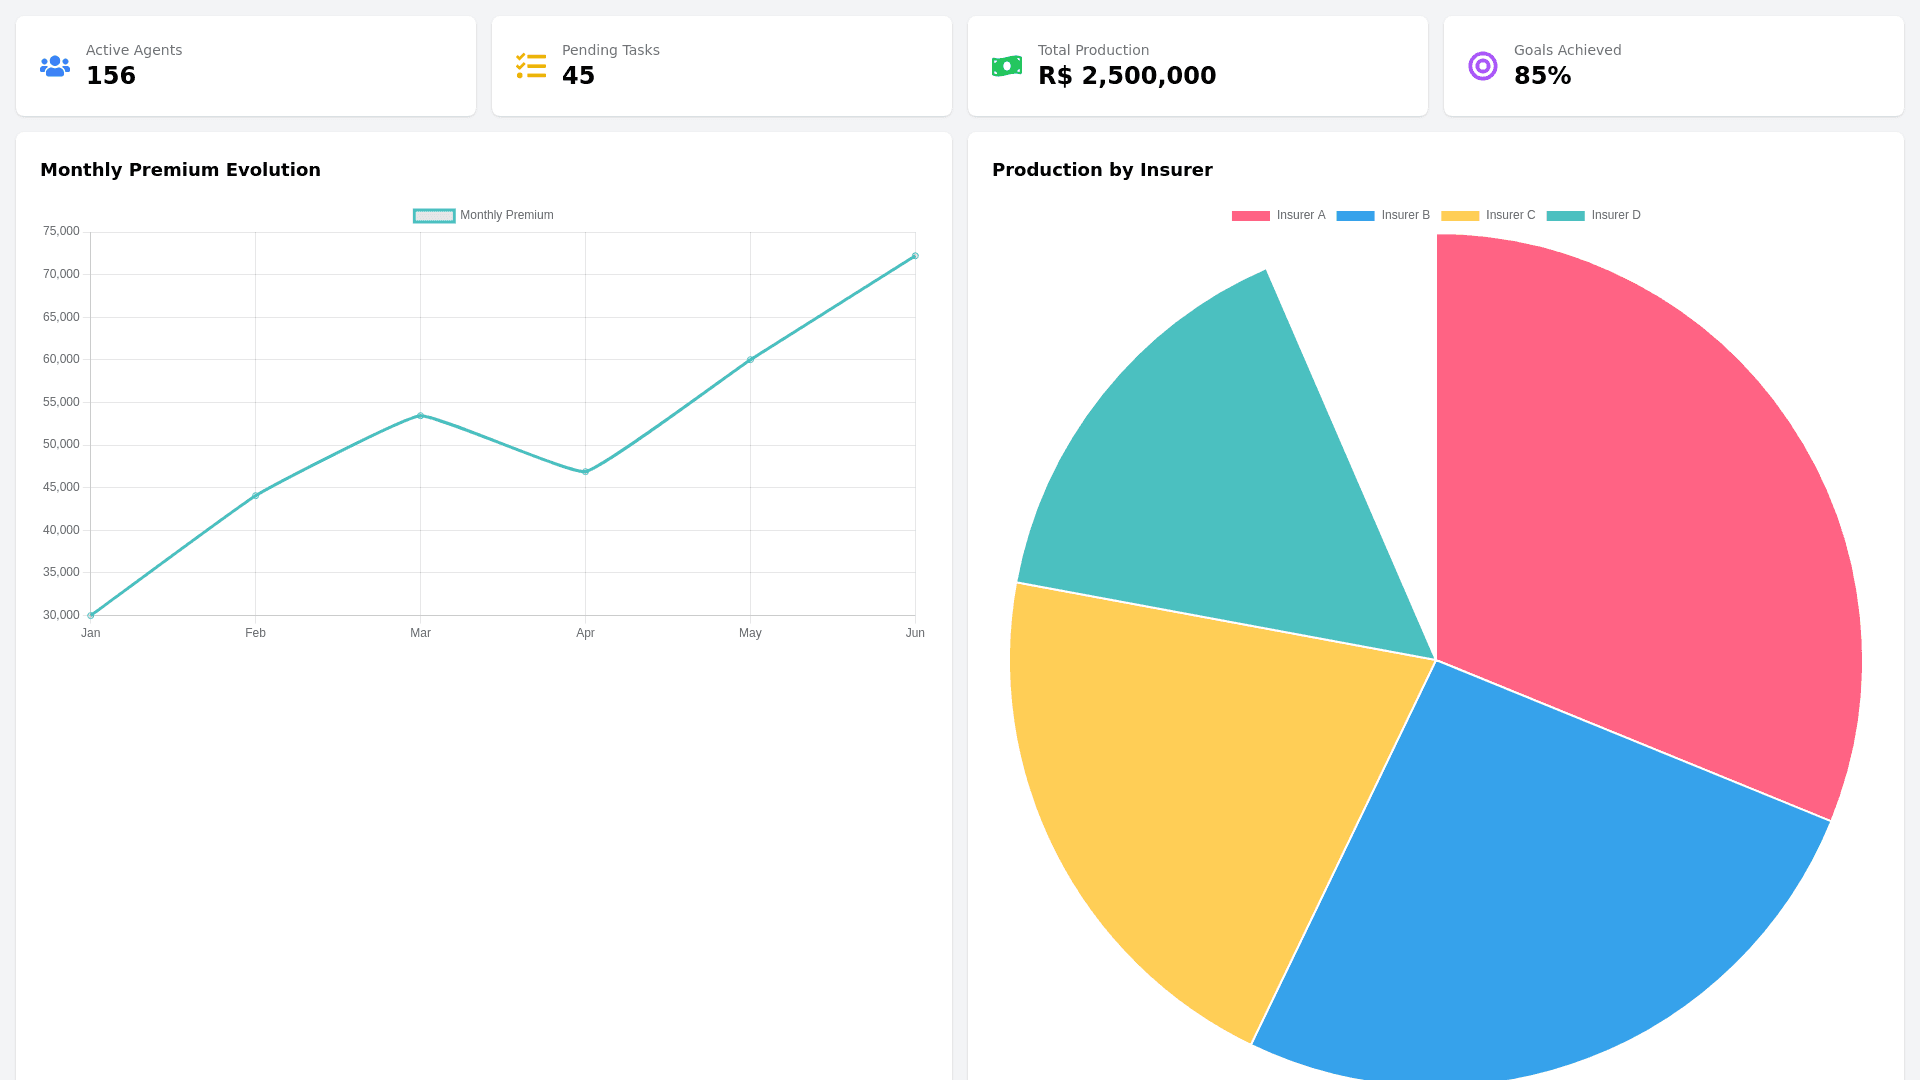Select the teal Insurer D pie slice
The image size is (1920, 1080).
1230,480
